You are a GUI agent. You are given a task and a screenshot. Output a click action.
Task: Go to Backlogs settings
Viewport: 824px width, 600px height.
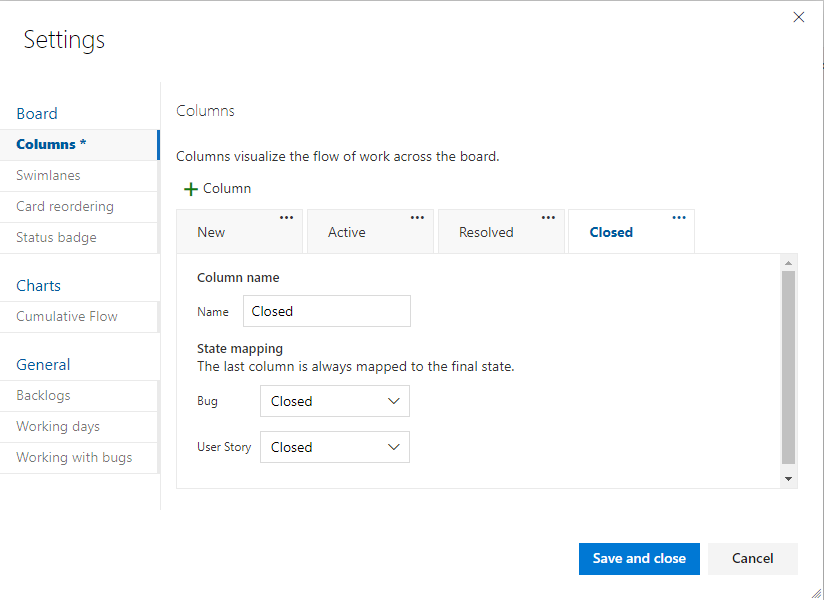(x=79, y=396)
